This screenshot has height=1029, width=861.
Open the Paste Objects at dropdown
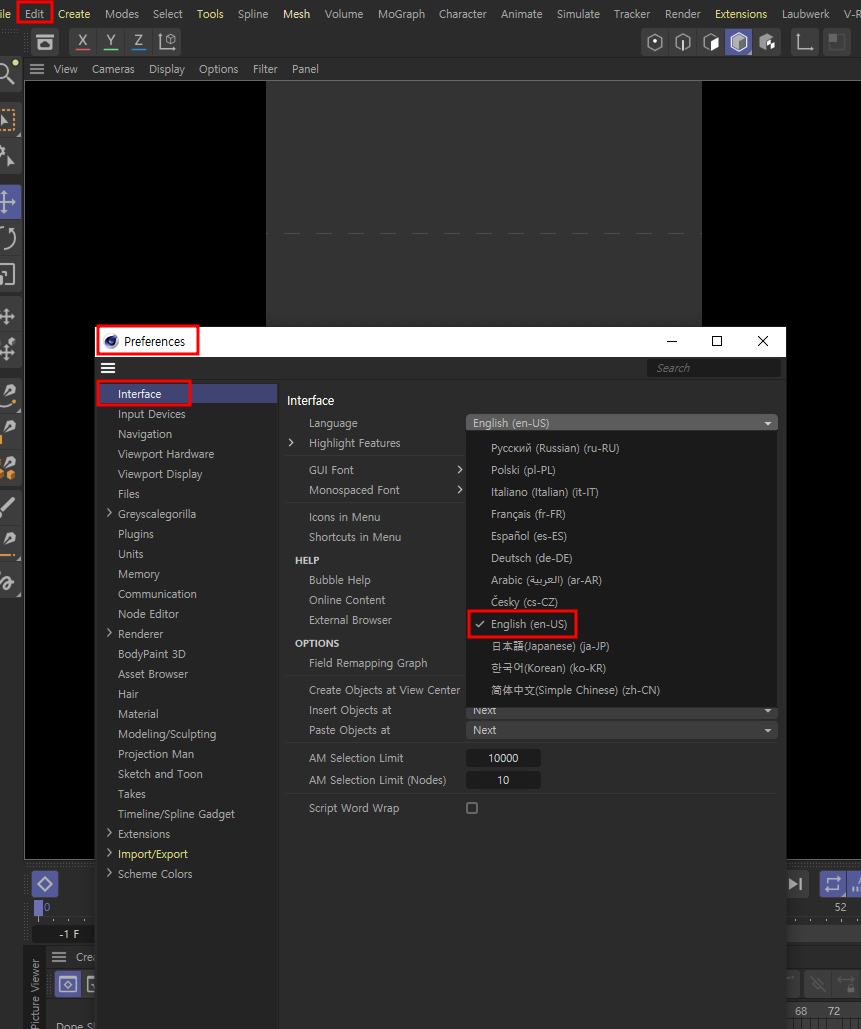(621, 730)
